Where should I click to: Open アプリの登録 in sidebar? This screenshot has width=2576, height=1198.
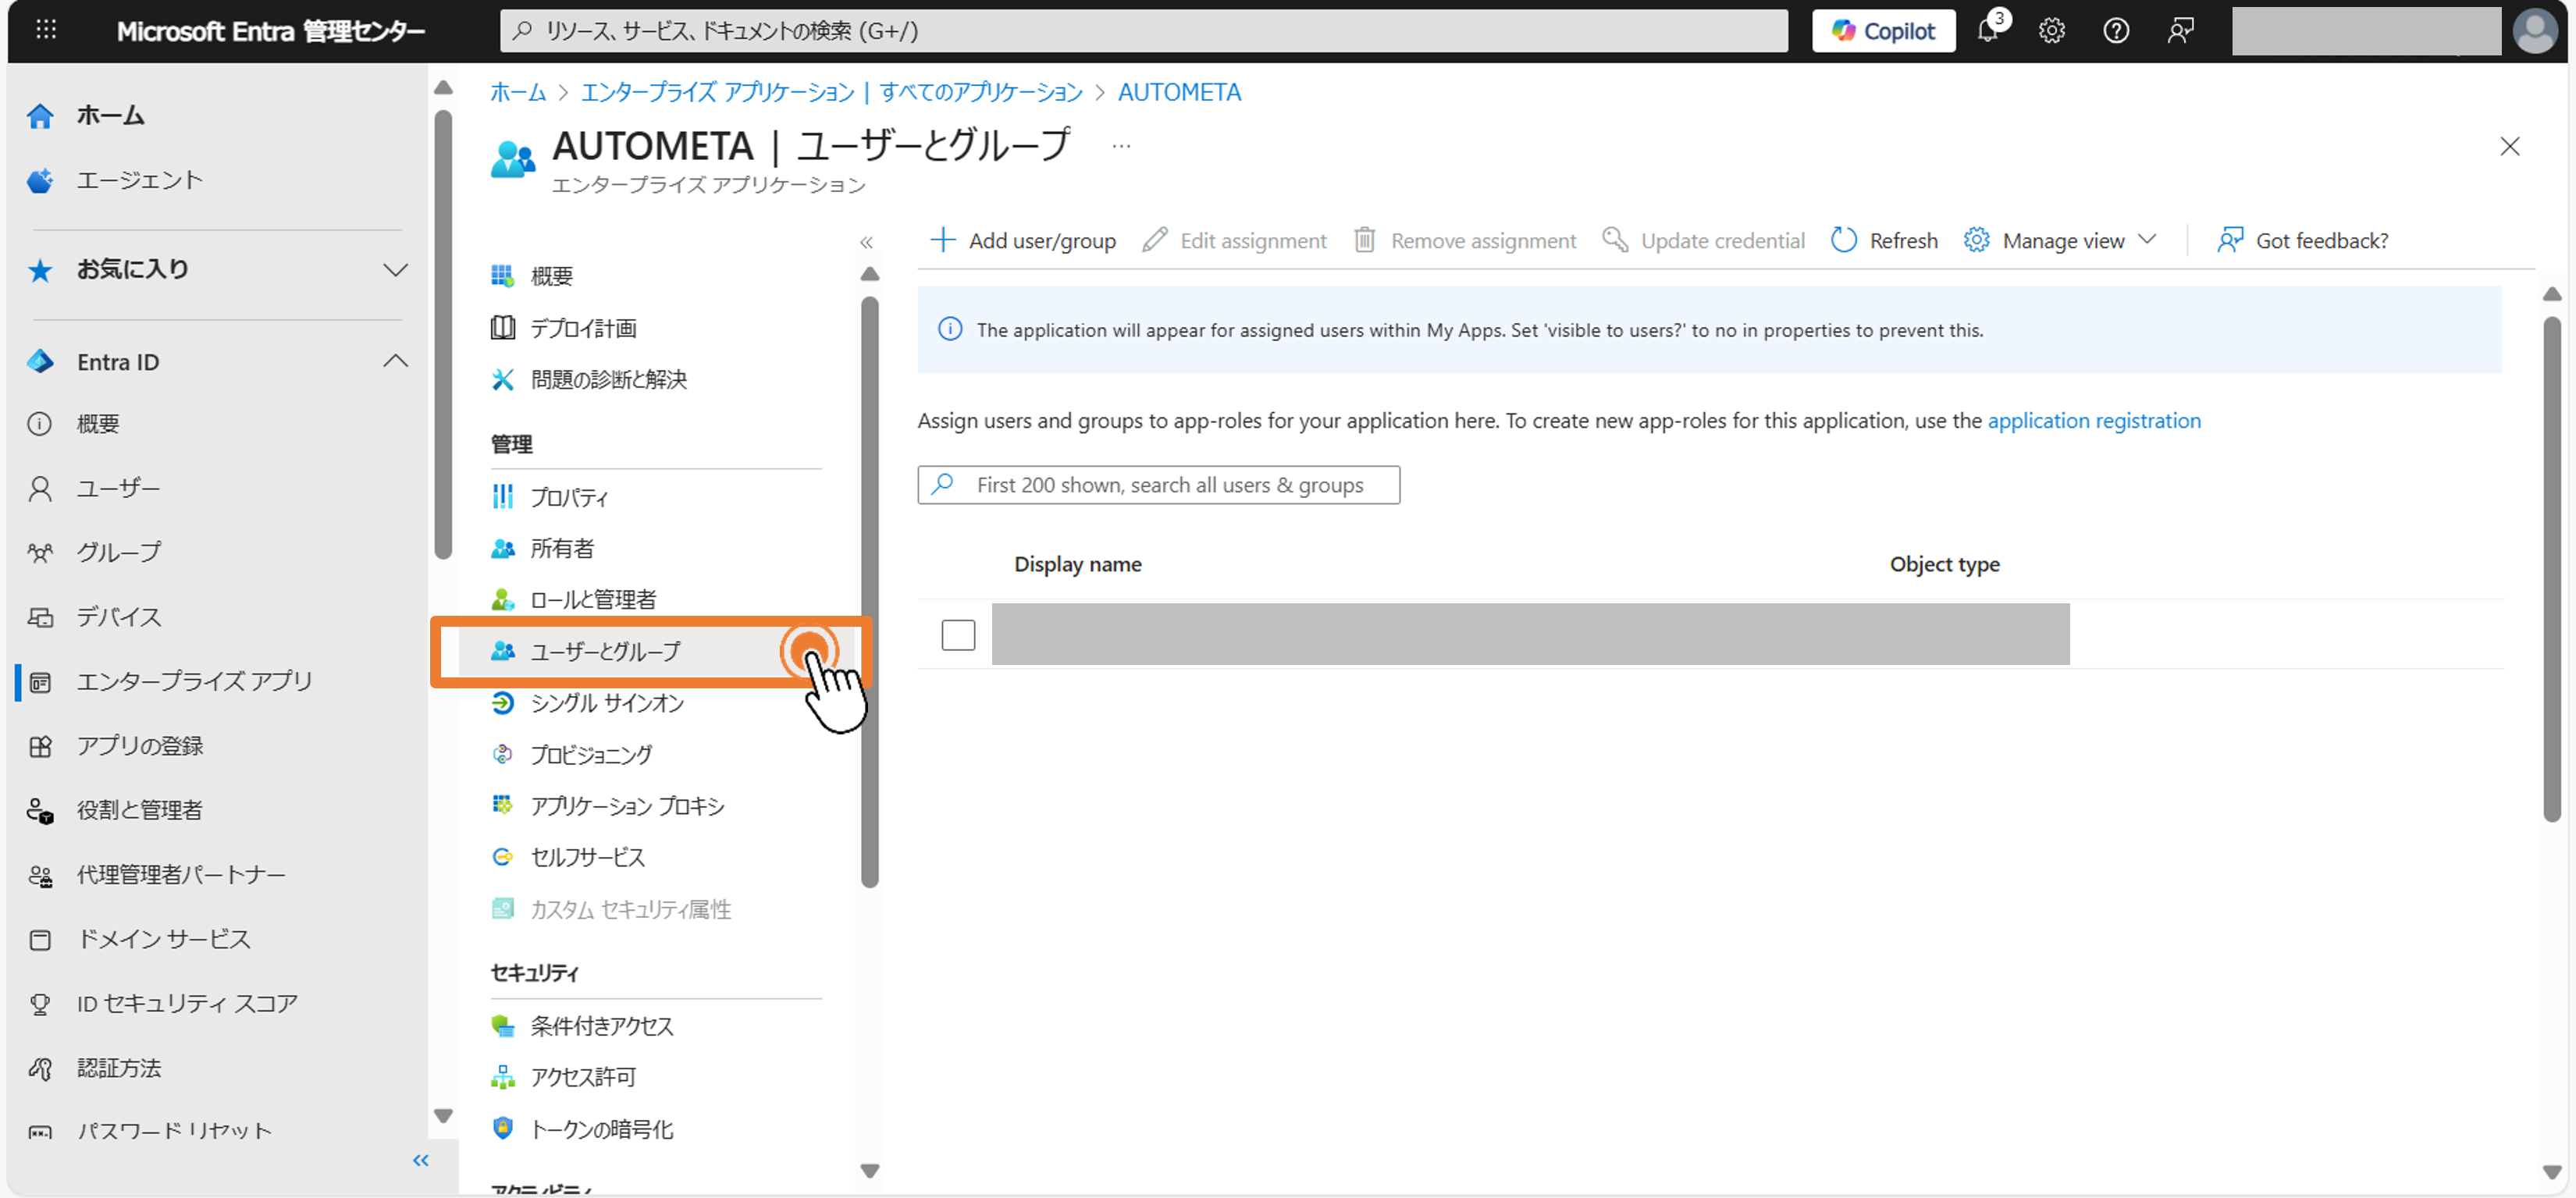[140, 746]
